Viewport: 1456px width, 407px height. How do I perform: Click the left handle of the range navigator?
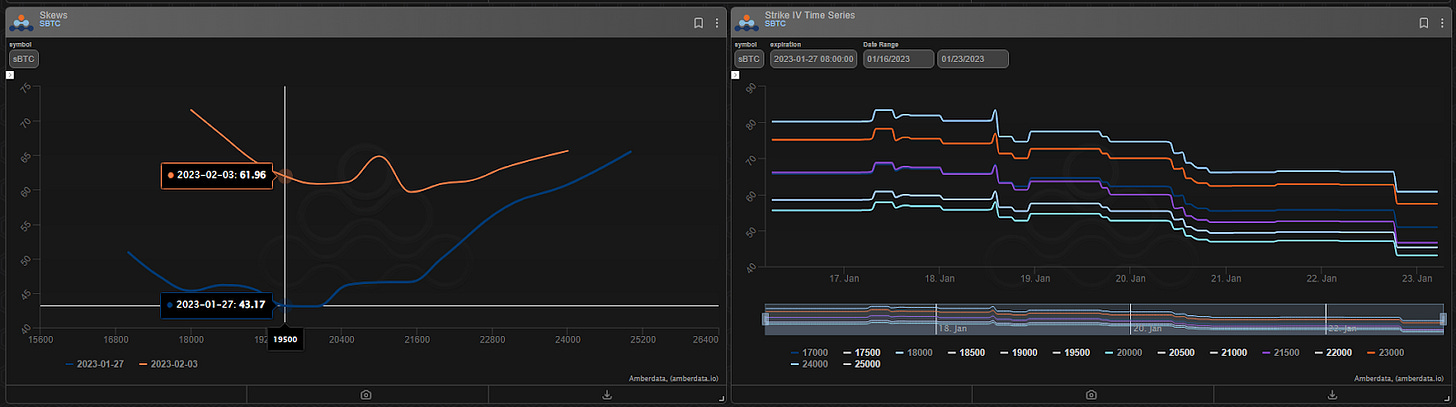[x=766, y=319]
